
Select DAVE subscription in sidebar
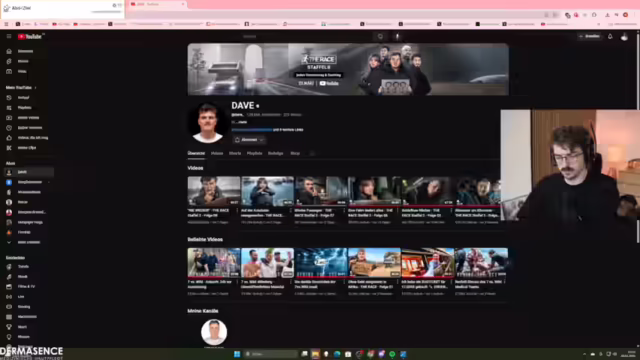29,172
